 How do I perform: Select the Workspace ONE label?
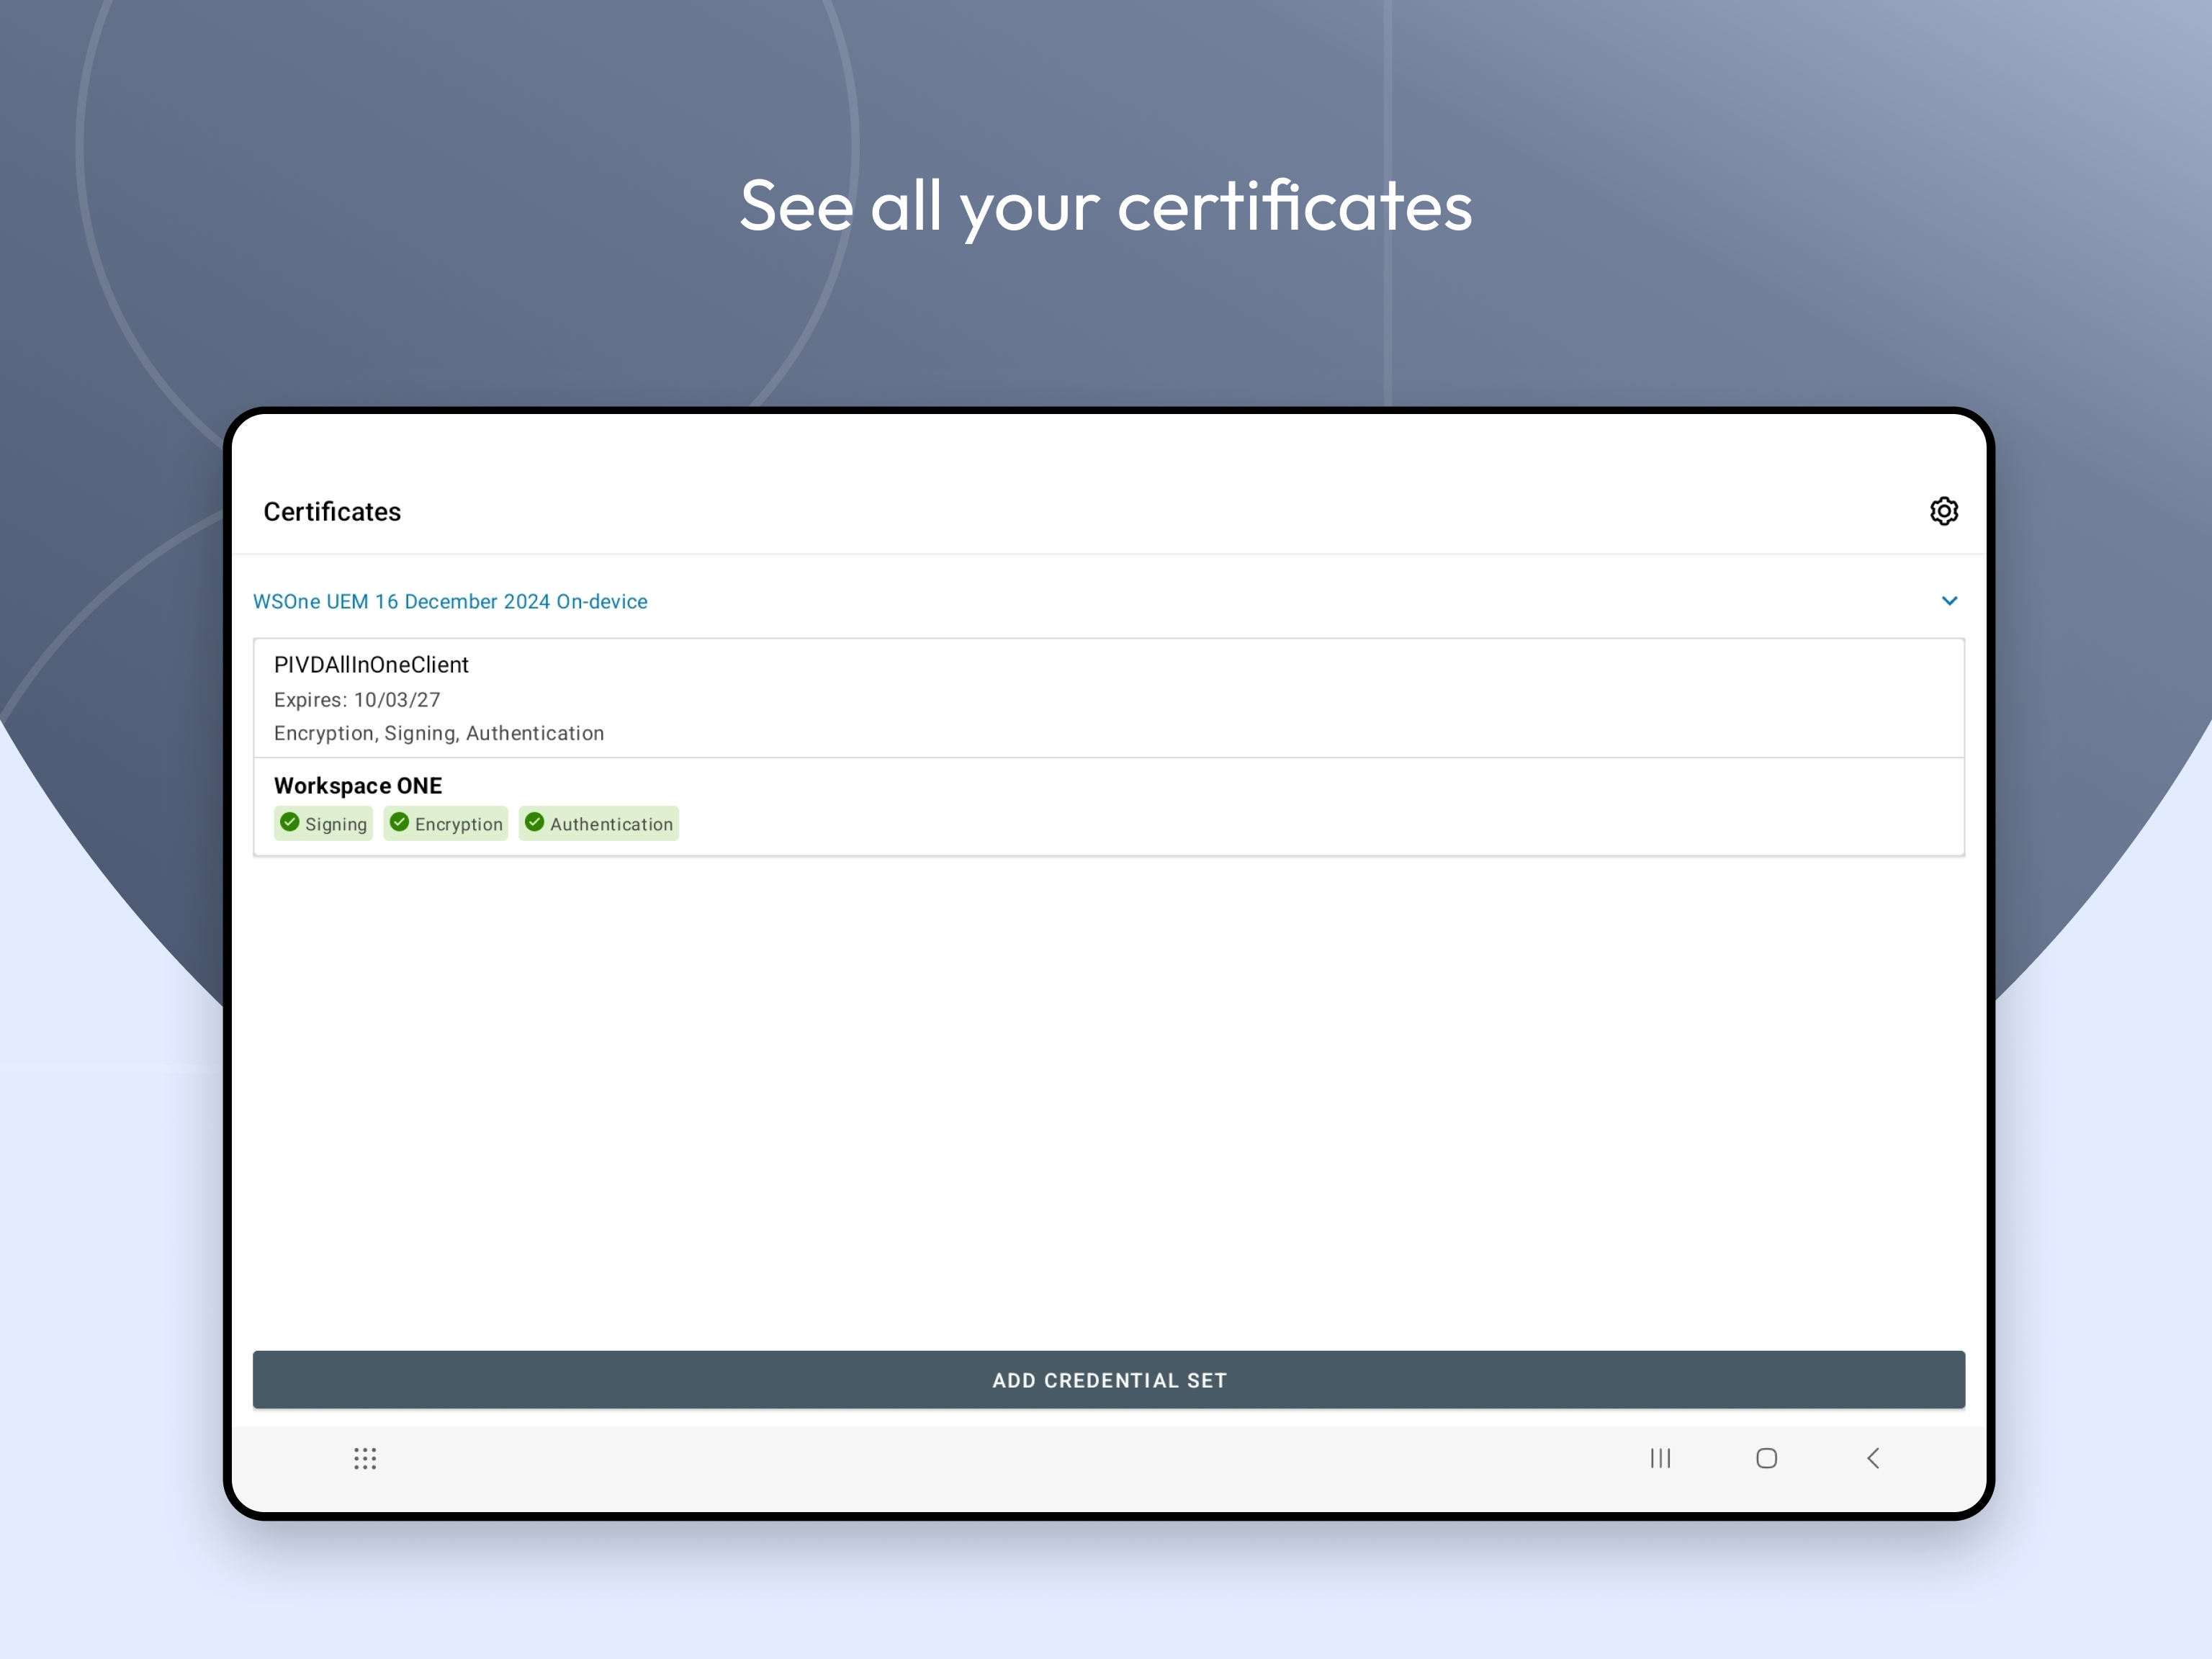[x=358, y=786]
